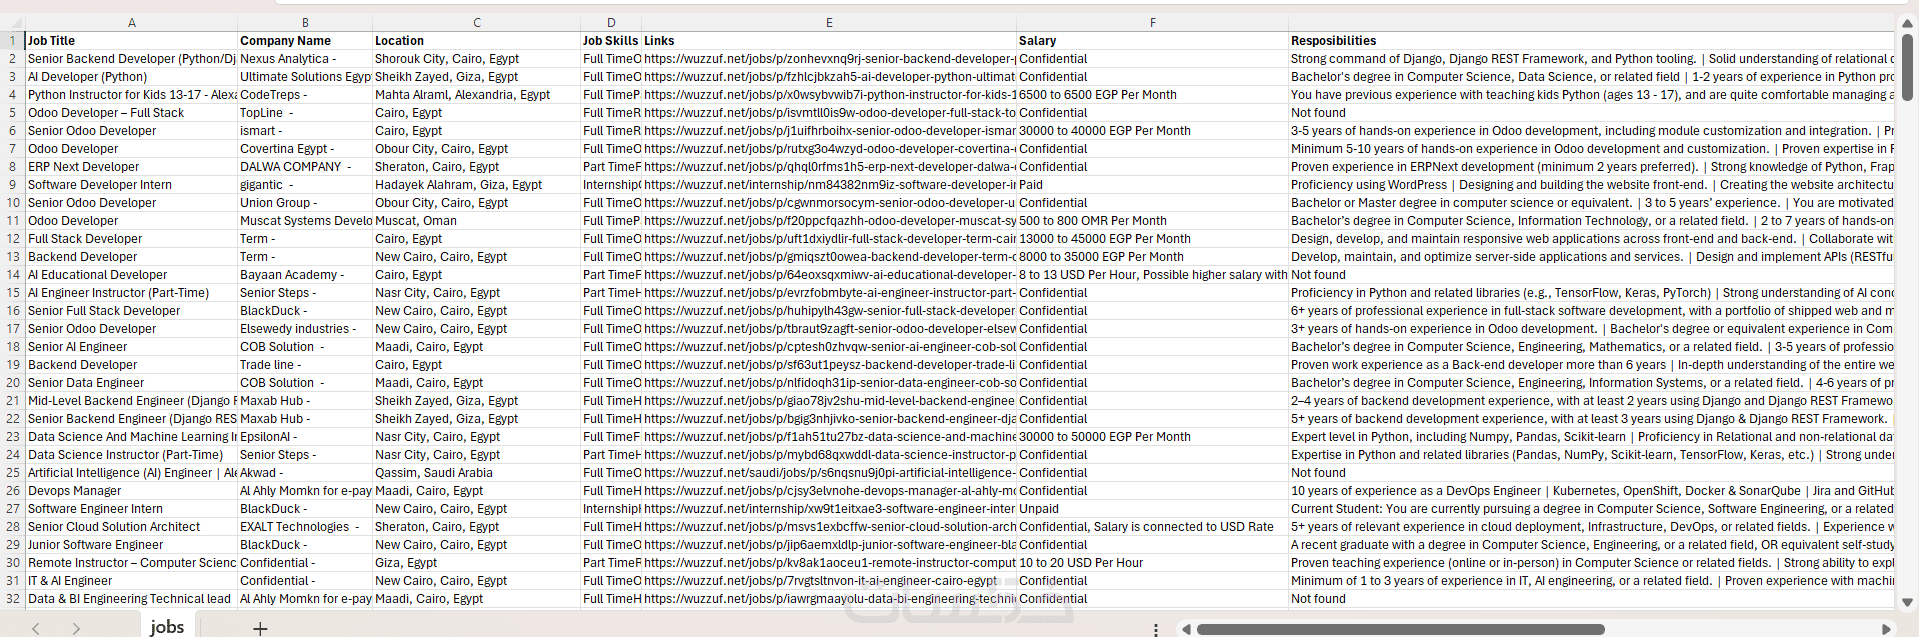Select the 13000 to 45000 EGP Per Month cell

click(x=1152, y=239)
